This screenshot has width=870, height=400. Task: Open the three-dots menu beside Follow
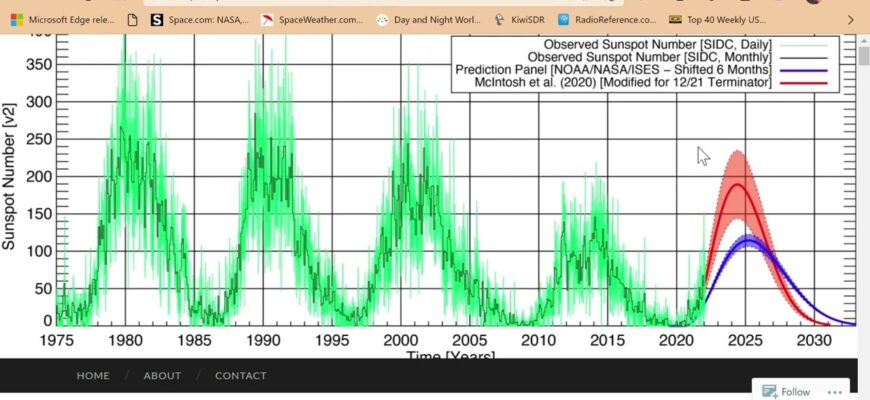[x=832, y=392]
